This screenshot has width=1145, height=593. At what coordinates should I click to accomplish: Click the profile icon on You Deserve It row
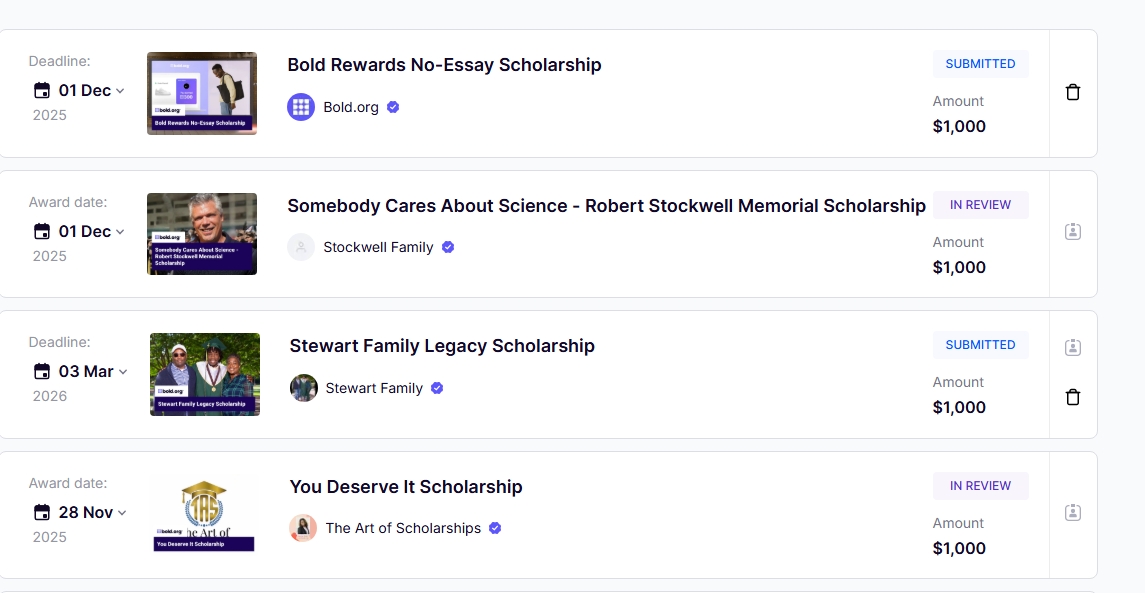click(x=1073, y=512)
